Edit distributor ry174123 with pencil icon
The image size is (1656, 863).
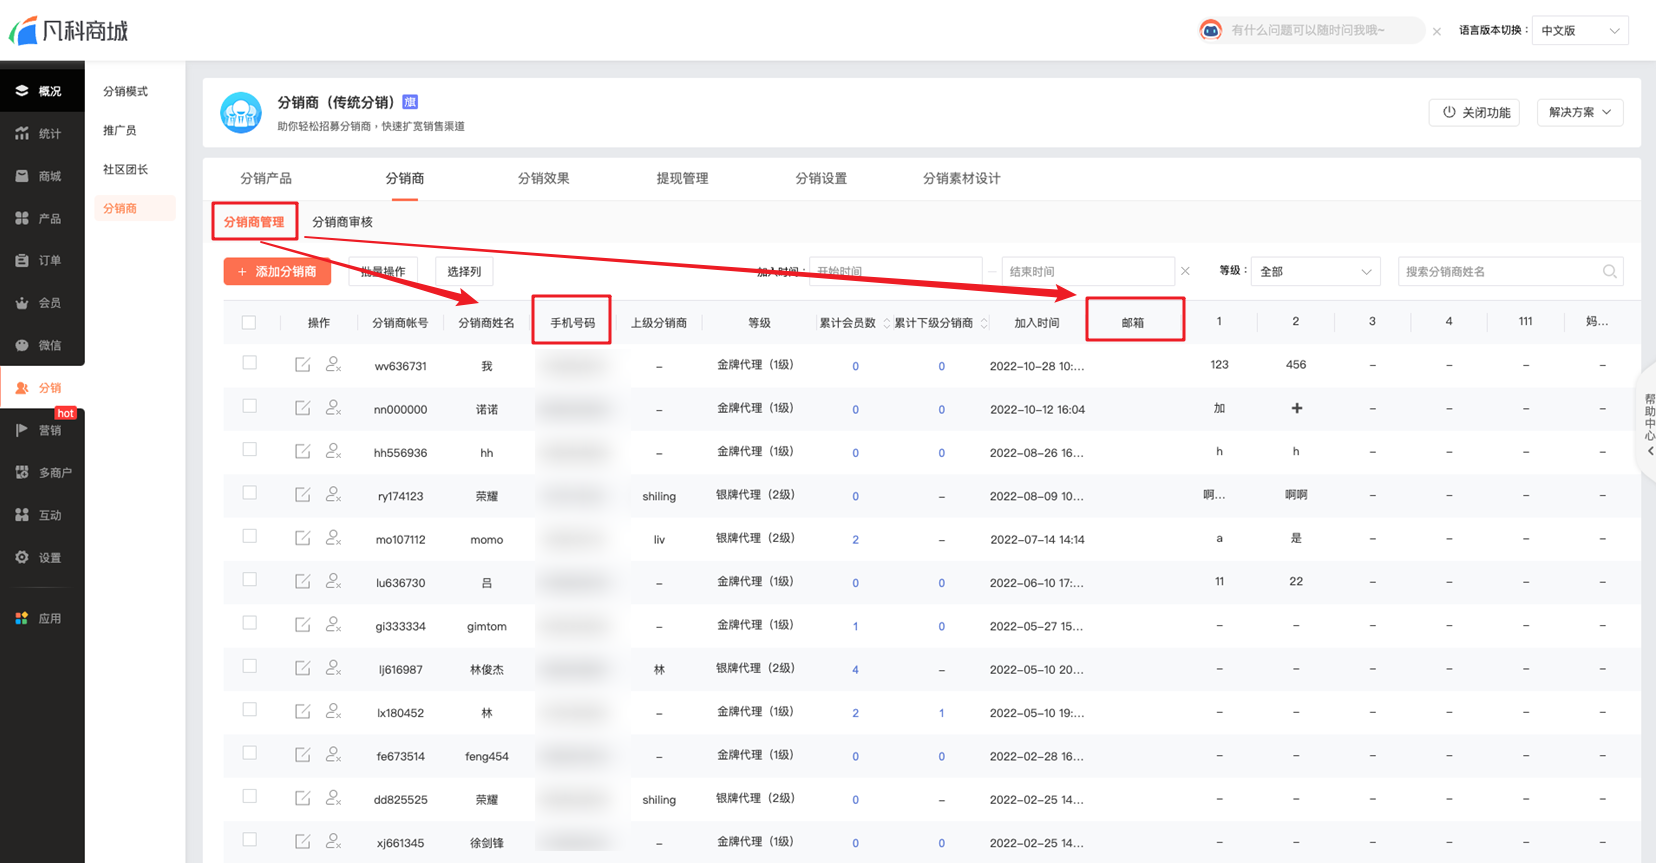(302, 495)
